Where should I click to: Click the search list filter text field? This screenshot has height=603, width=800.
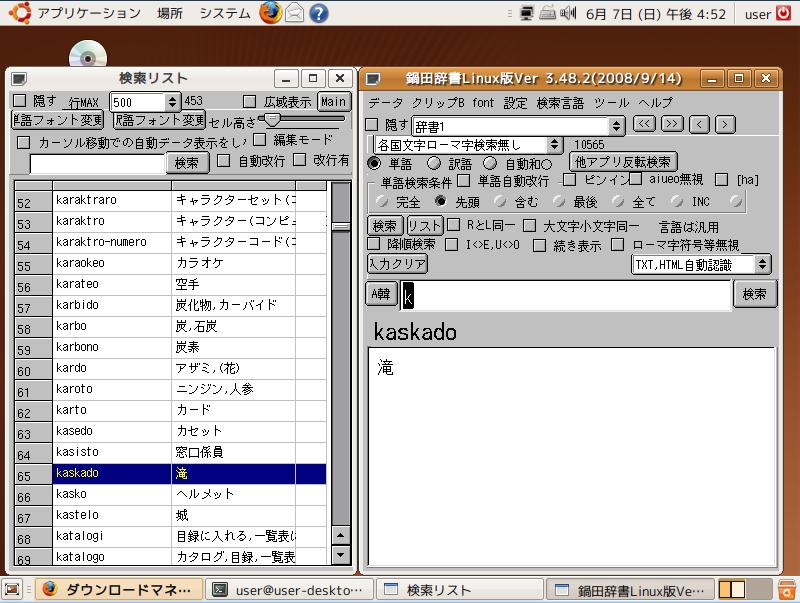(98, 164)
